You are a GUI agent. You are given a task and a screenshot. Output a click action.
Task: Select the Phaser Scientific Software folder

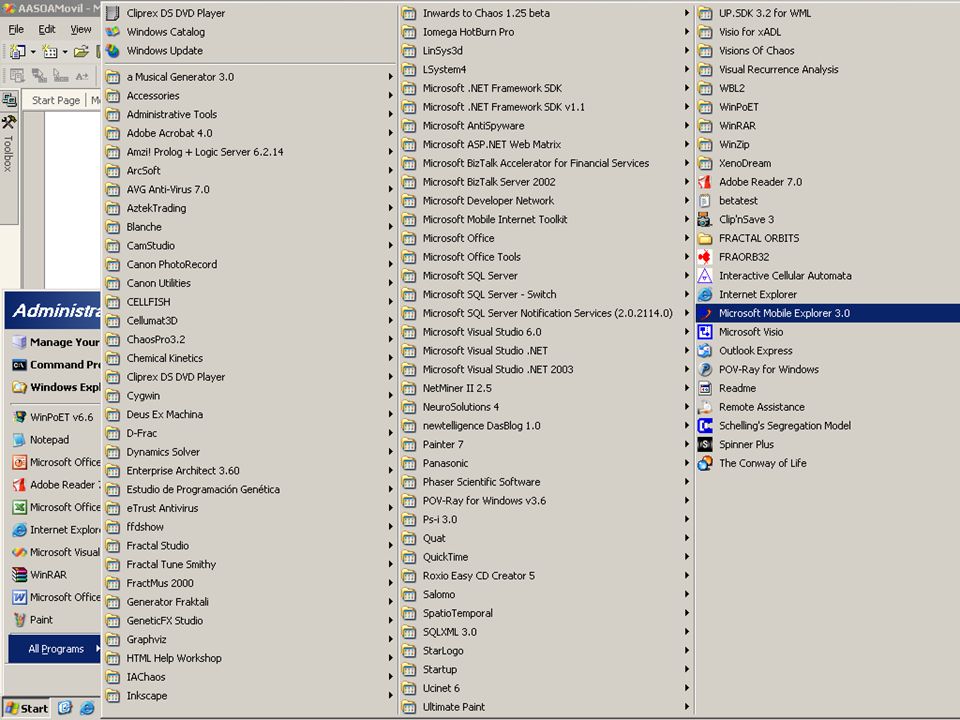[x=546, y=482]
